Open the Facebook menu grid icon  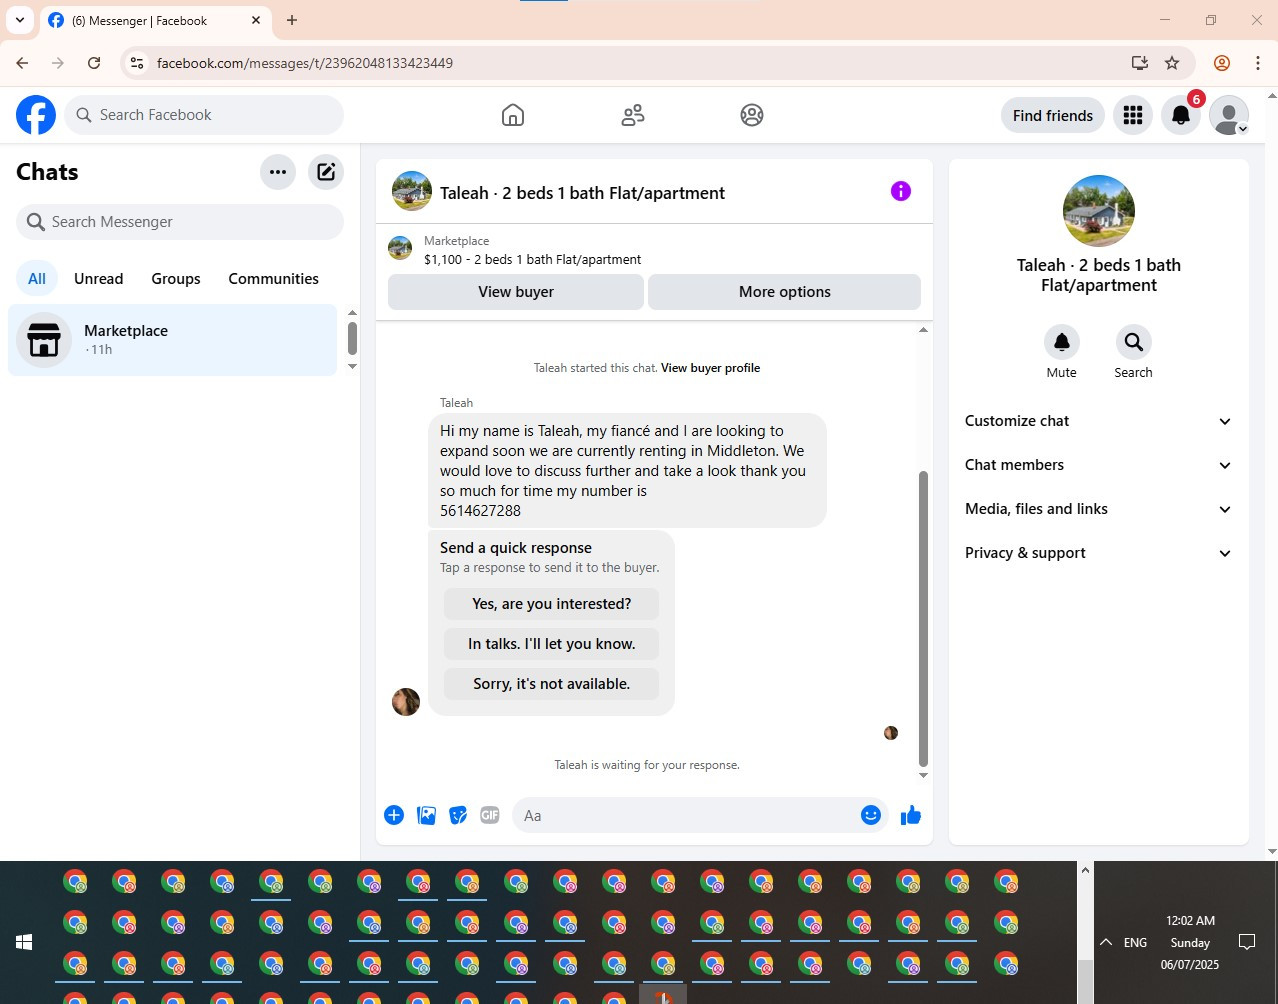1133,115
